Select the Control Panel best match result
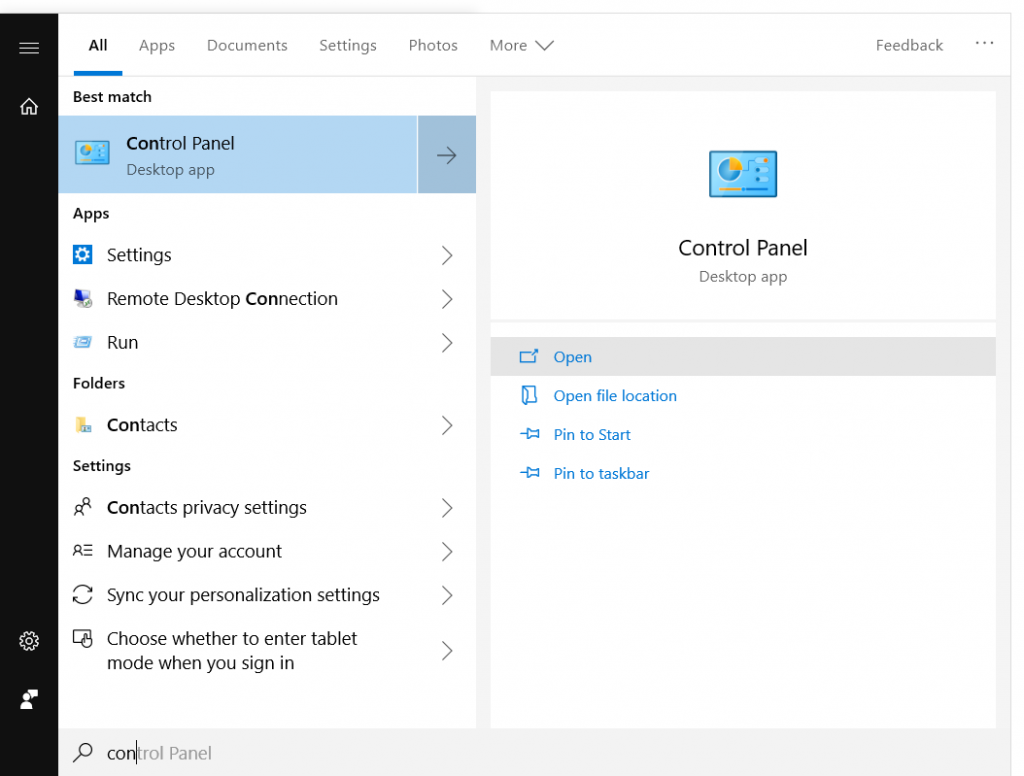The height and width of the screenshot is (776, 1024). [238, 155]
